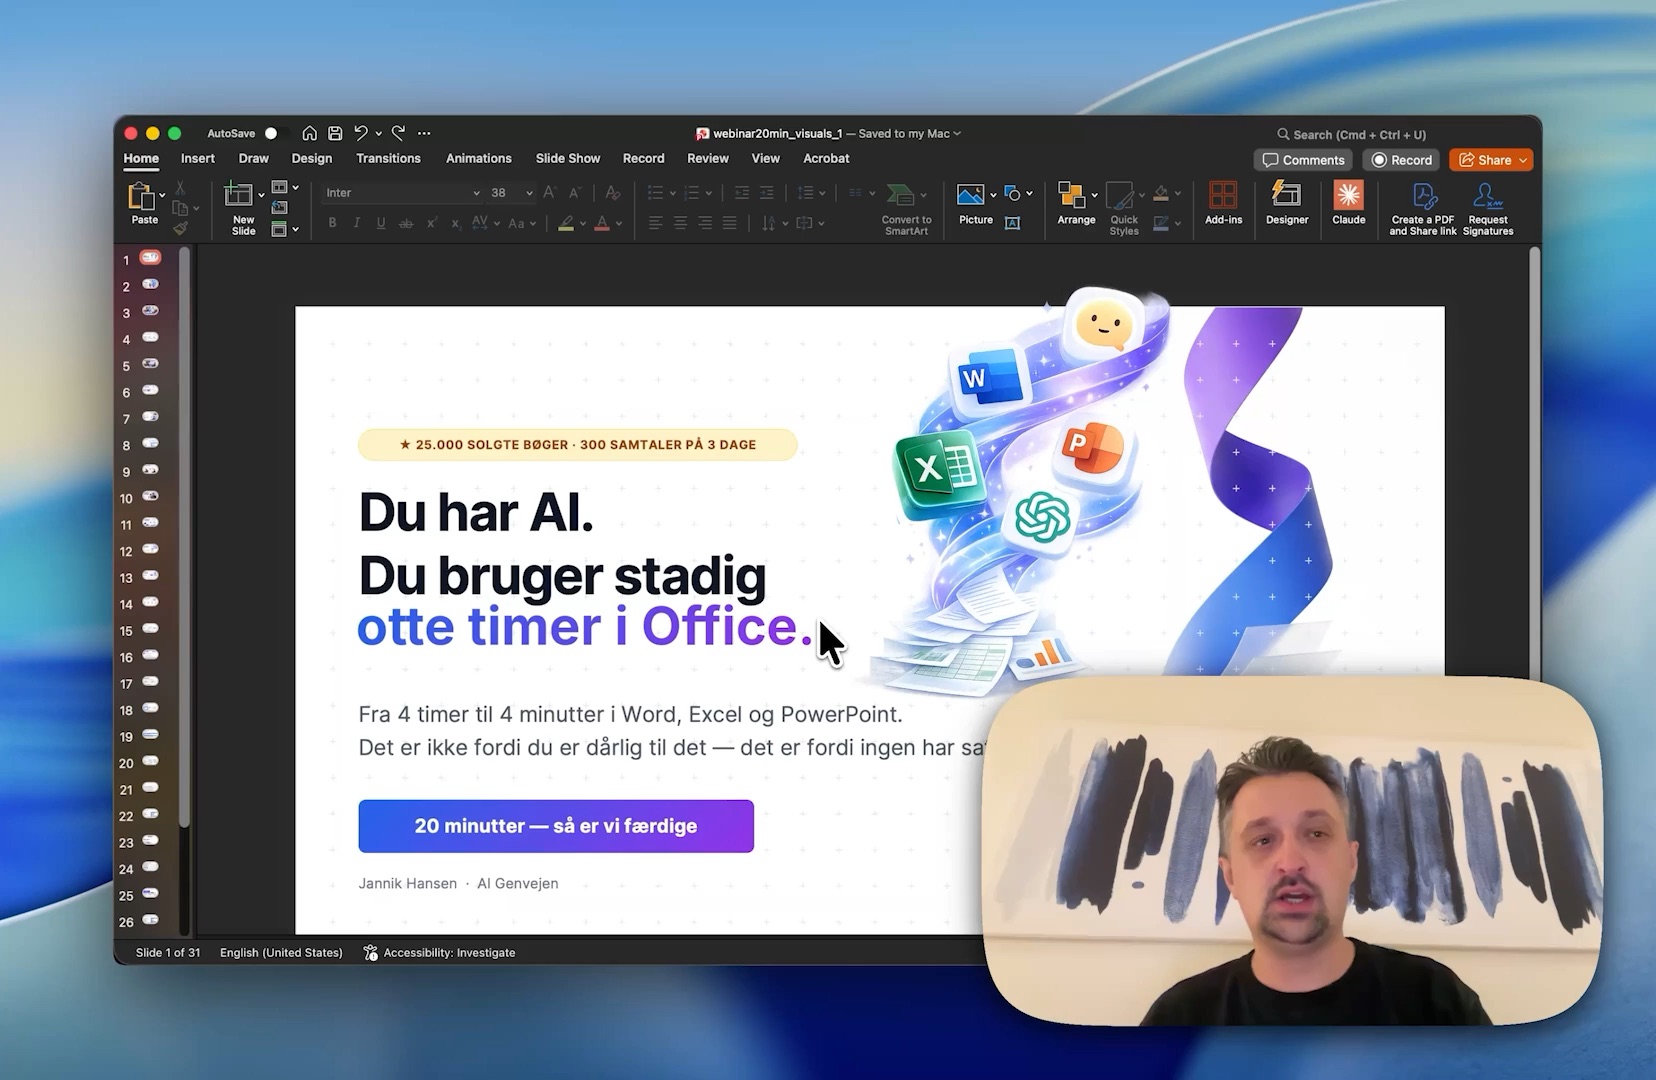Align text to the left
Viewport: 1656px width, 1080px height.
coord(655,223)
